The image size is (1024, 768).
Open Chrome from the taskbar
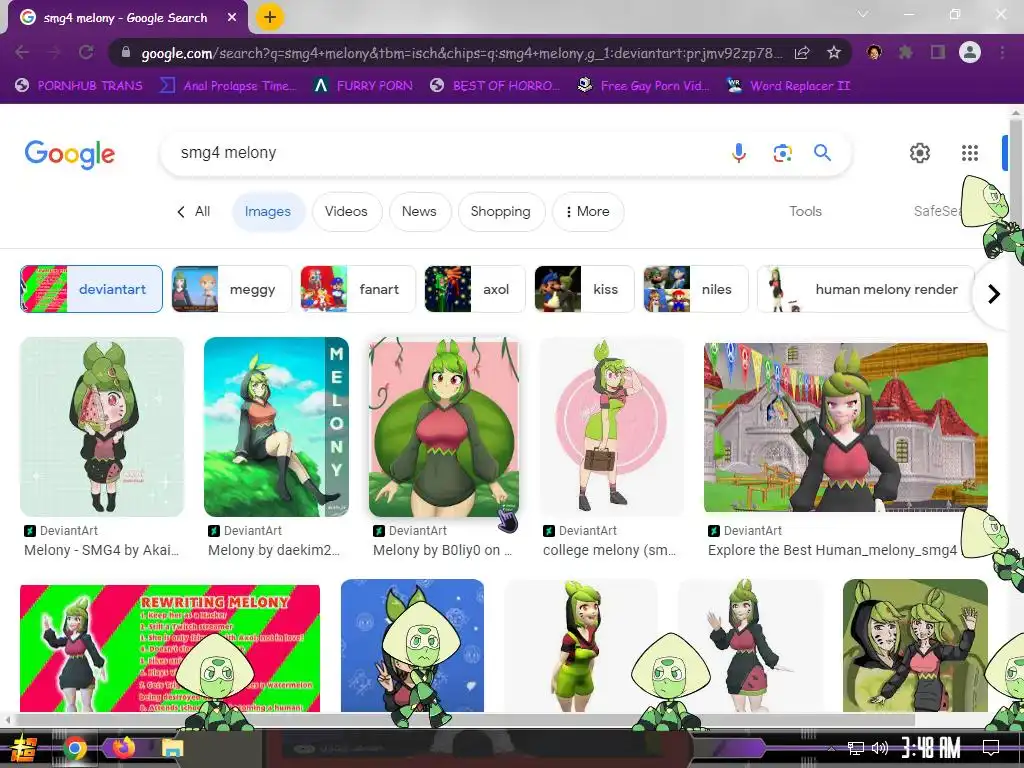[75, 749]
